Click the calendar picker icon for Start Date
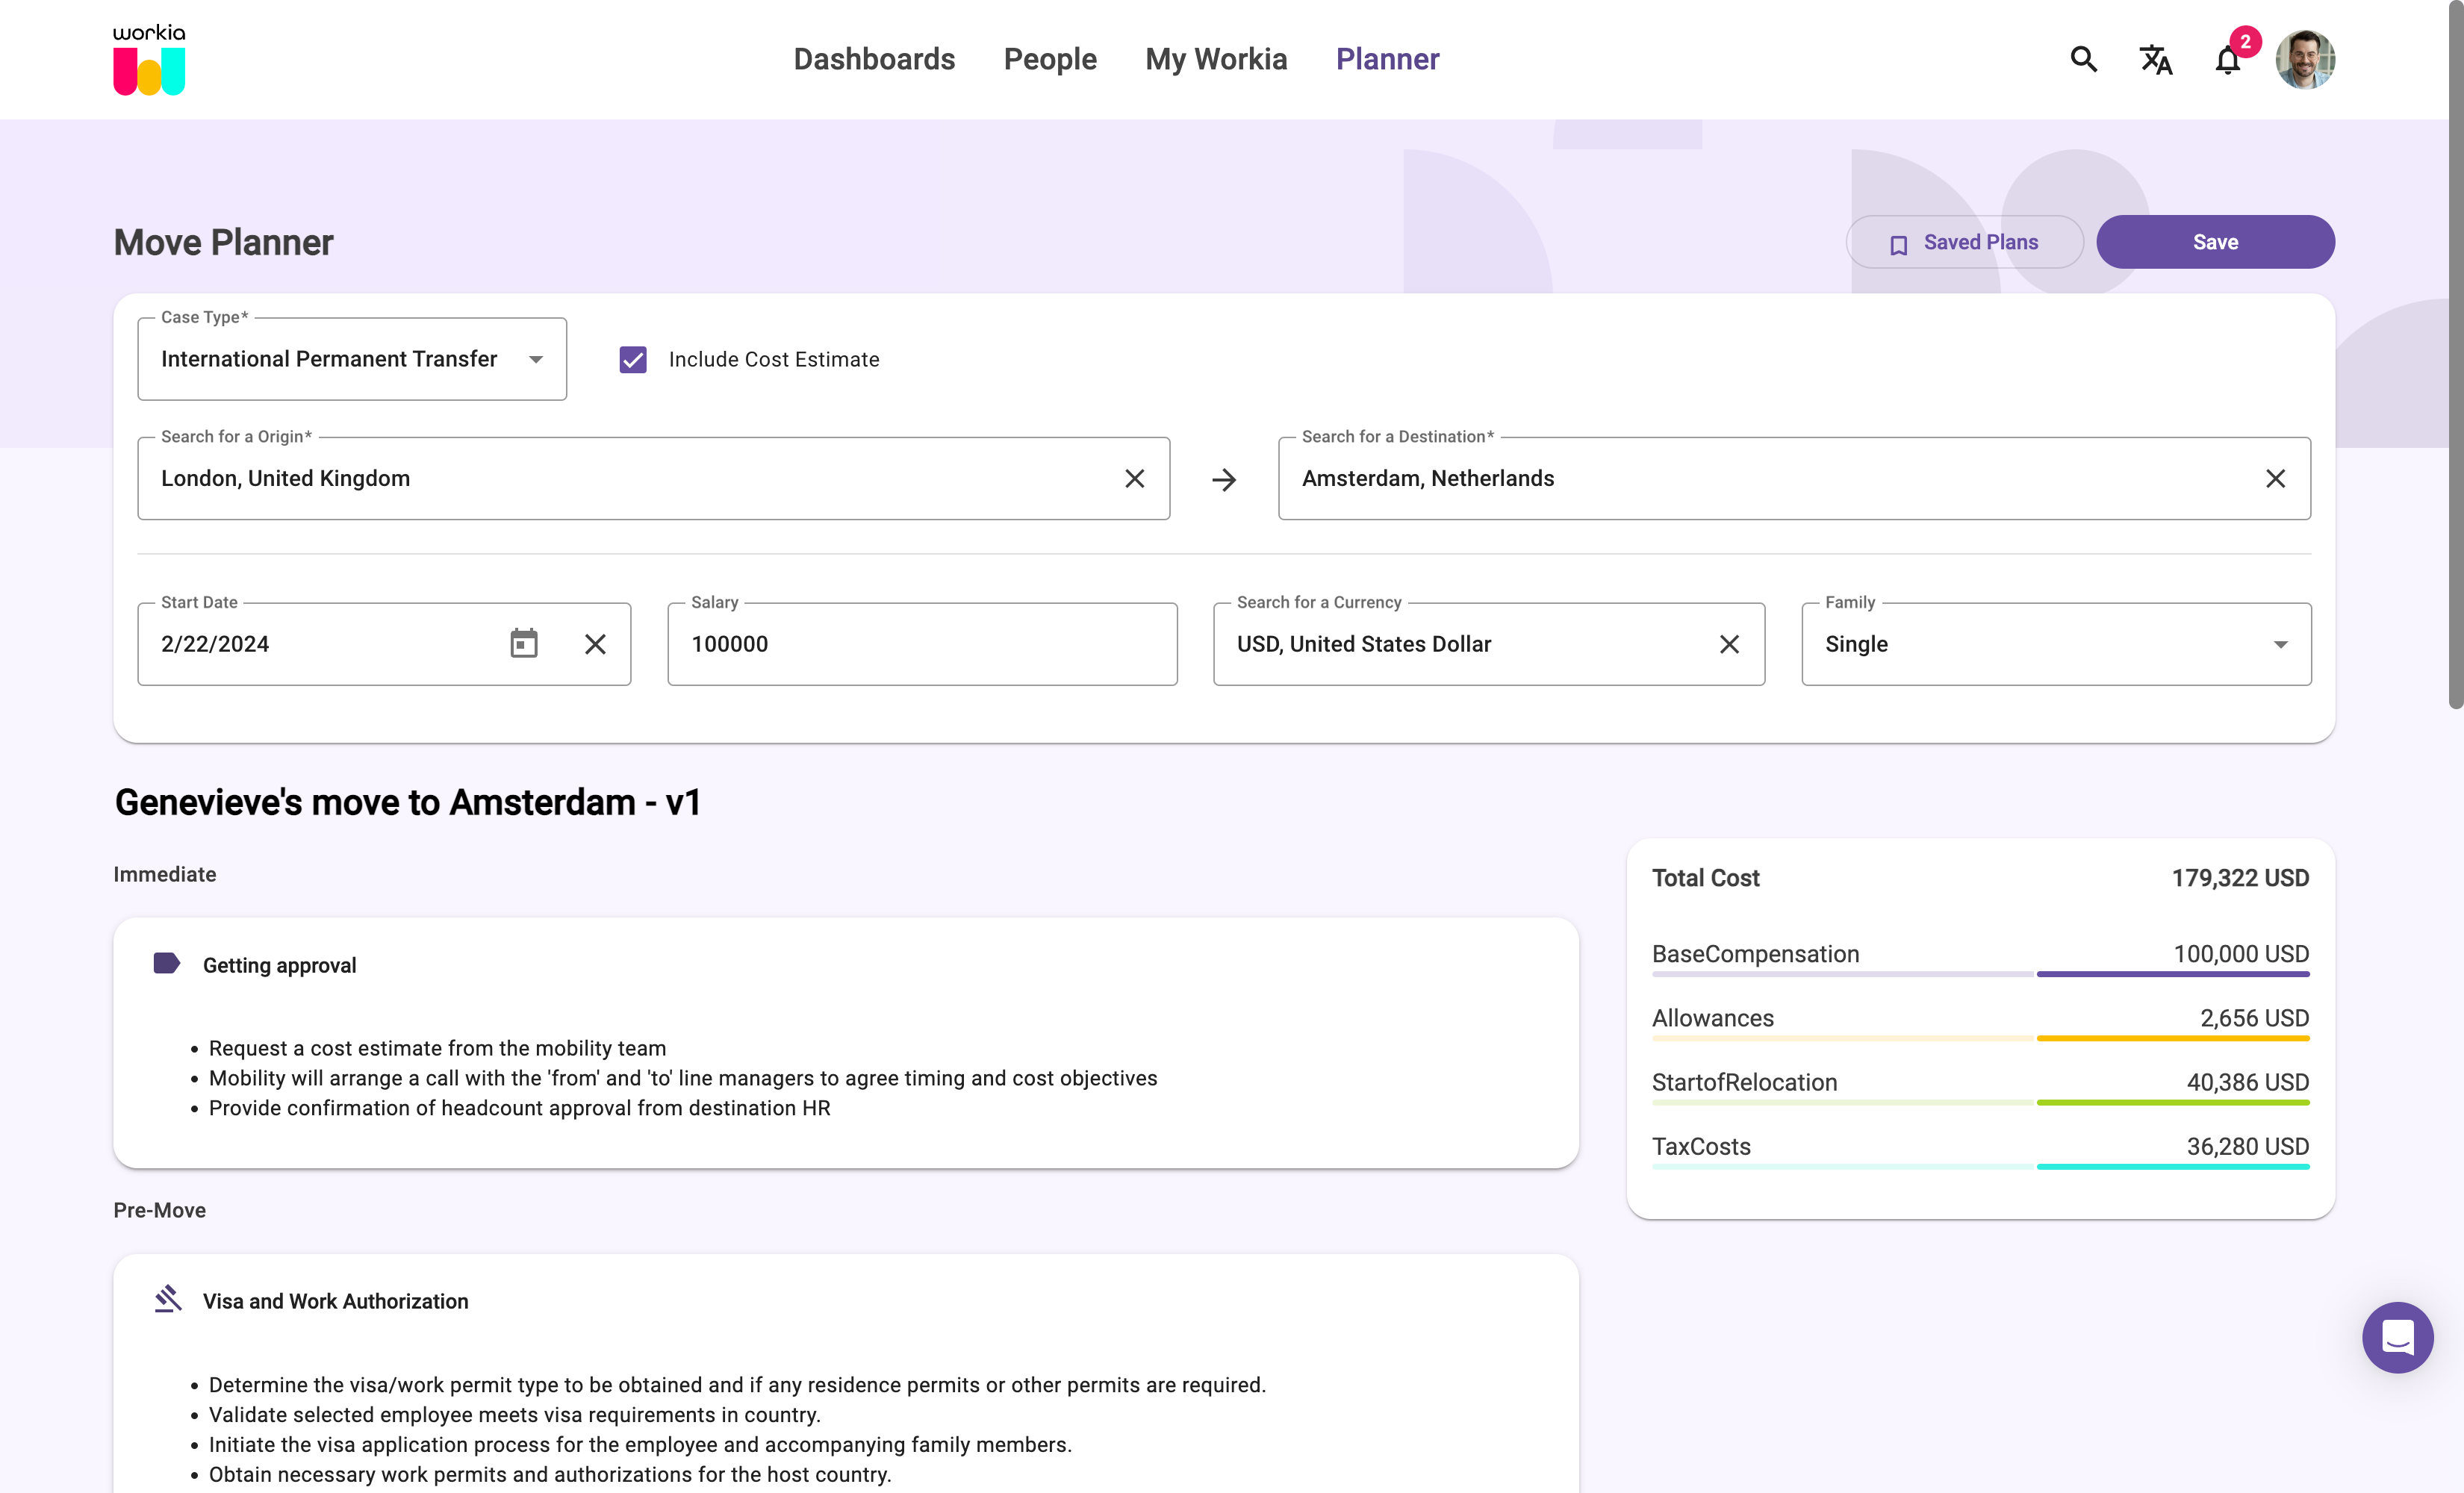The image size is (2464, 1493). tap(524, 643)
